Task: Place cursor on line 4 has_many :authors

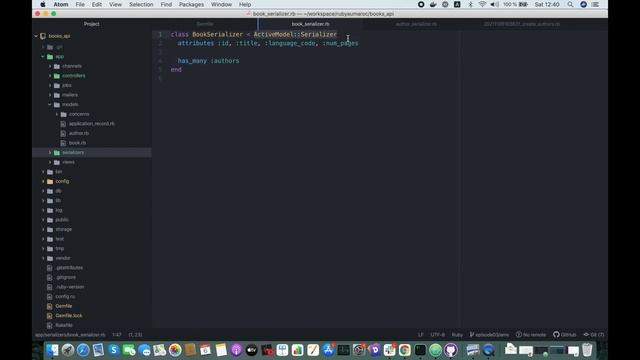Action: 208,61
